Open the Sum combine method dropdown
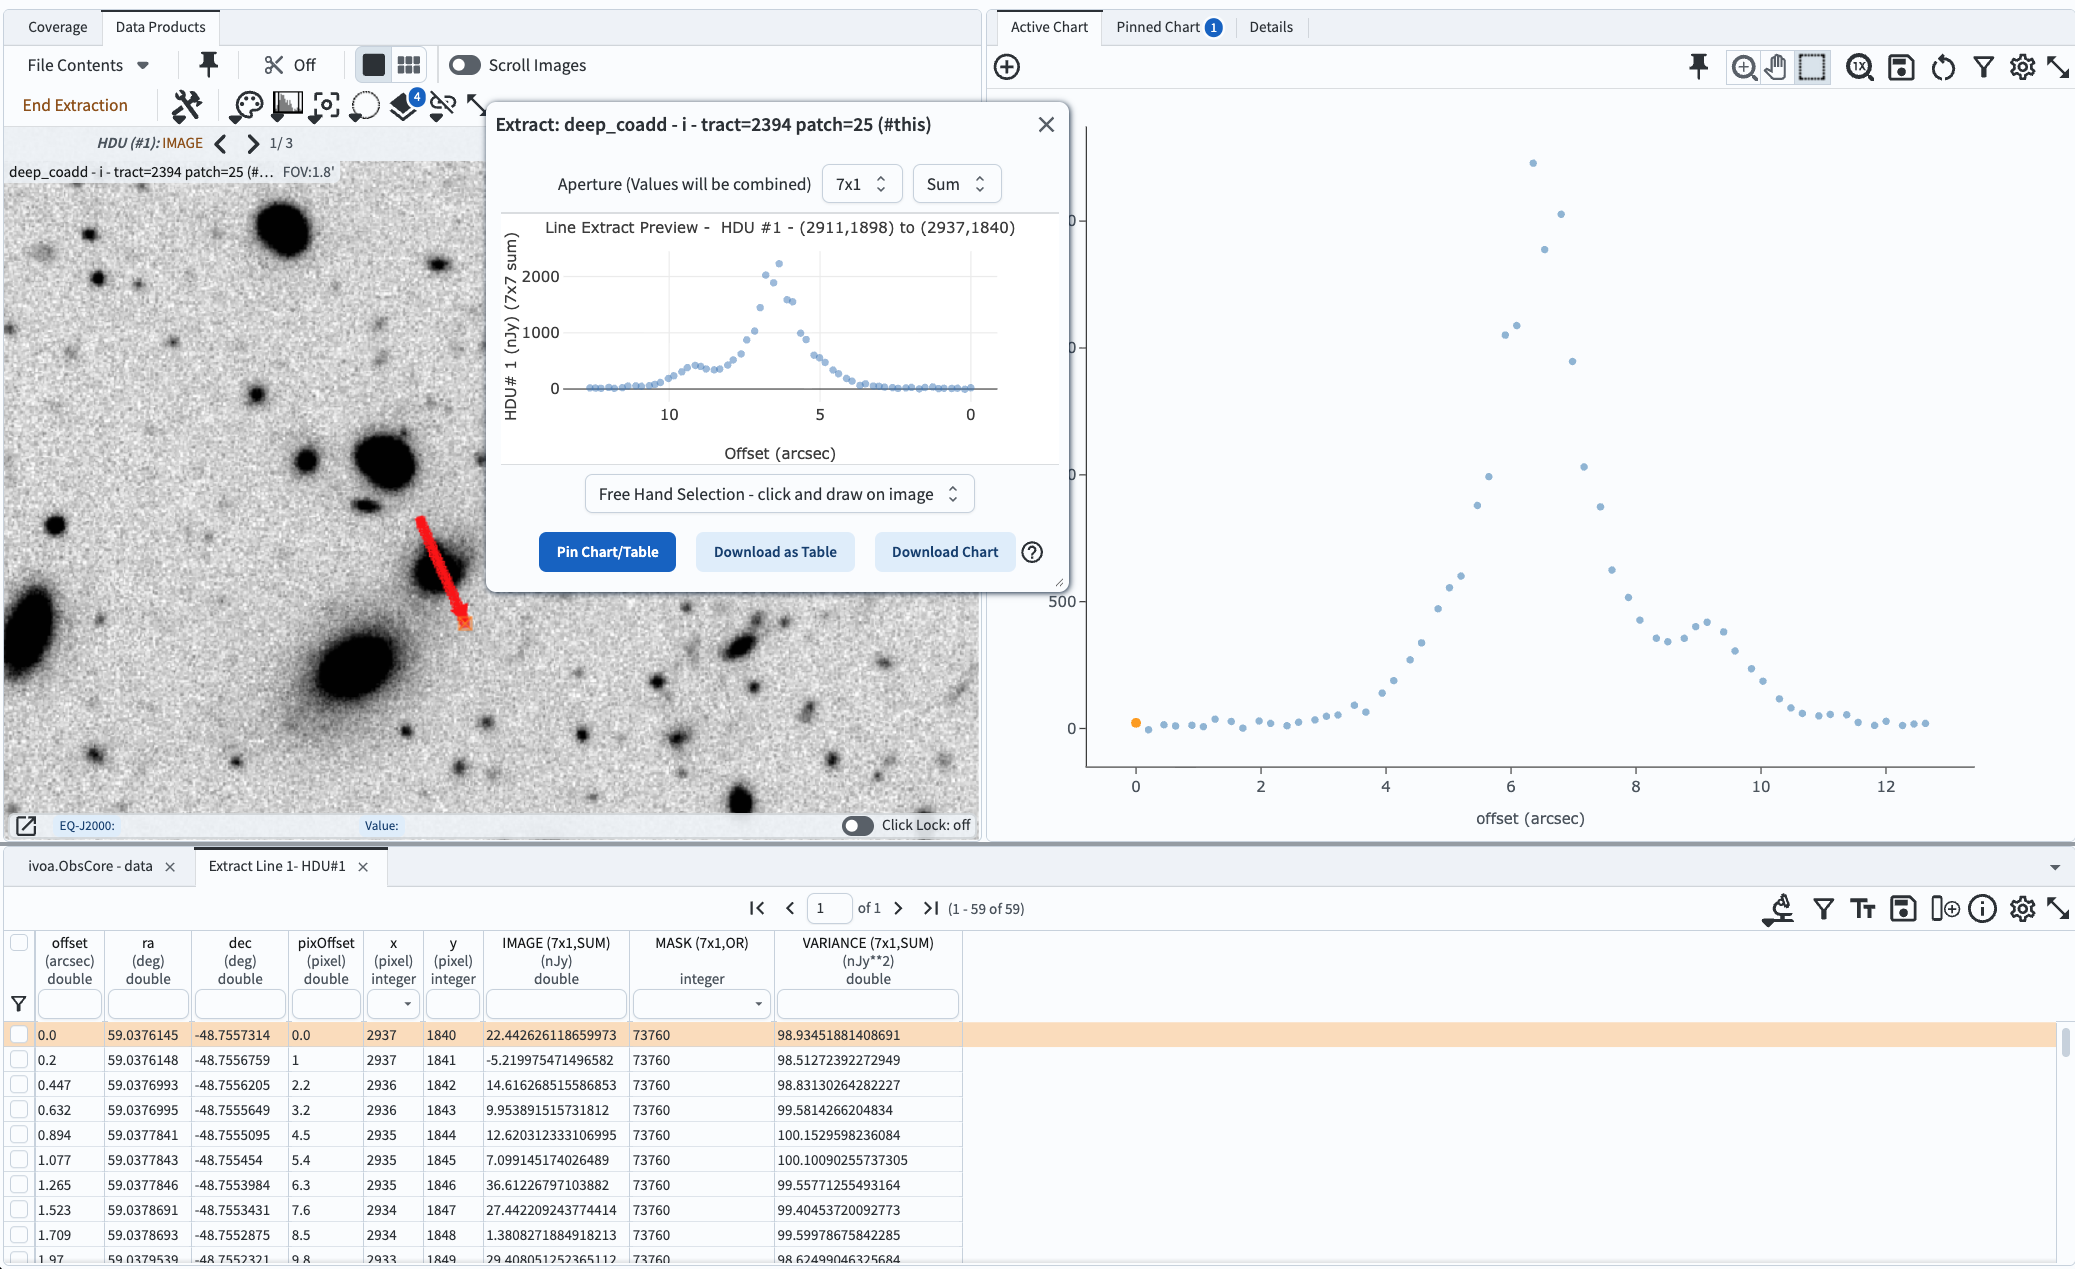Image resolution: width=2075 pixels, height=1269 pixels. (955, 184)
